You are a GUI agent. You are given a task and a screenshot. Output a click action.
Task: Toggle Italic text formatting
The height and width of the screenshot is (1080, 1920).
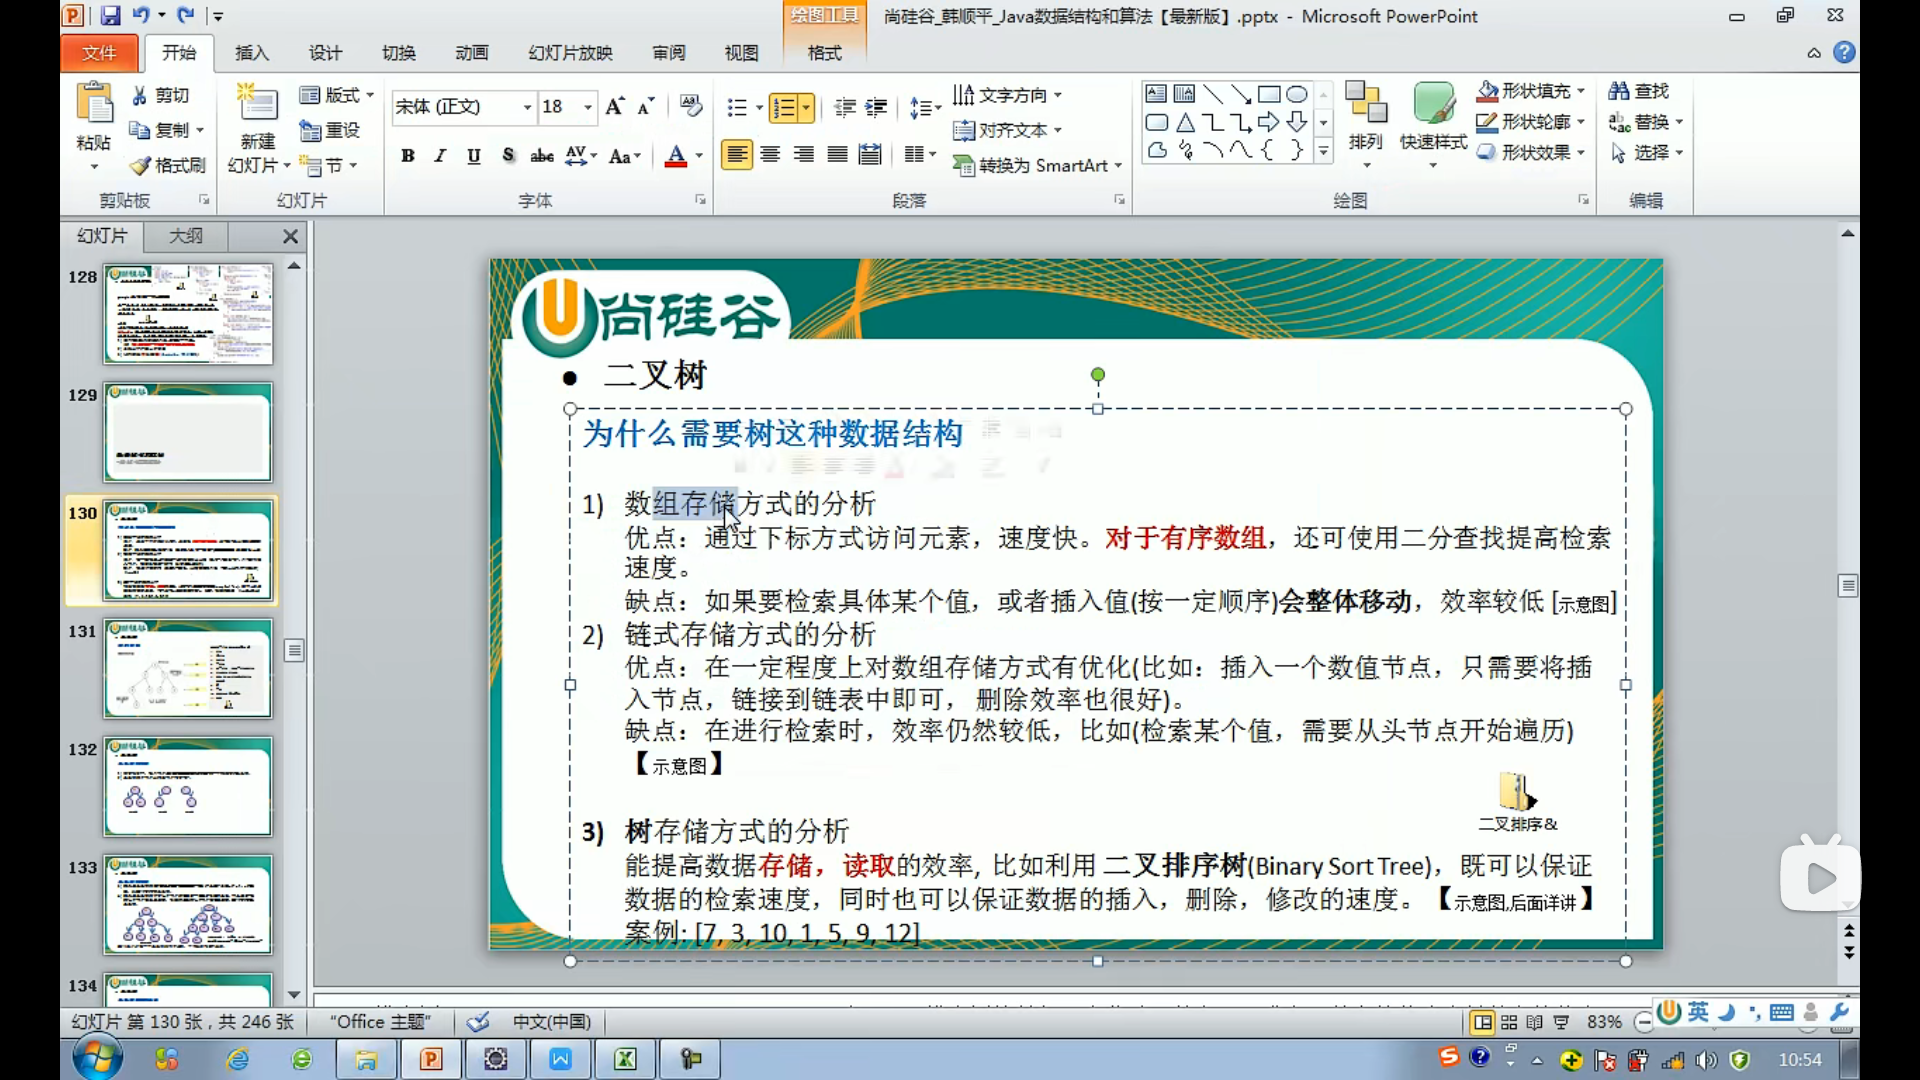click(x=440, y=156)
